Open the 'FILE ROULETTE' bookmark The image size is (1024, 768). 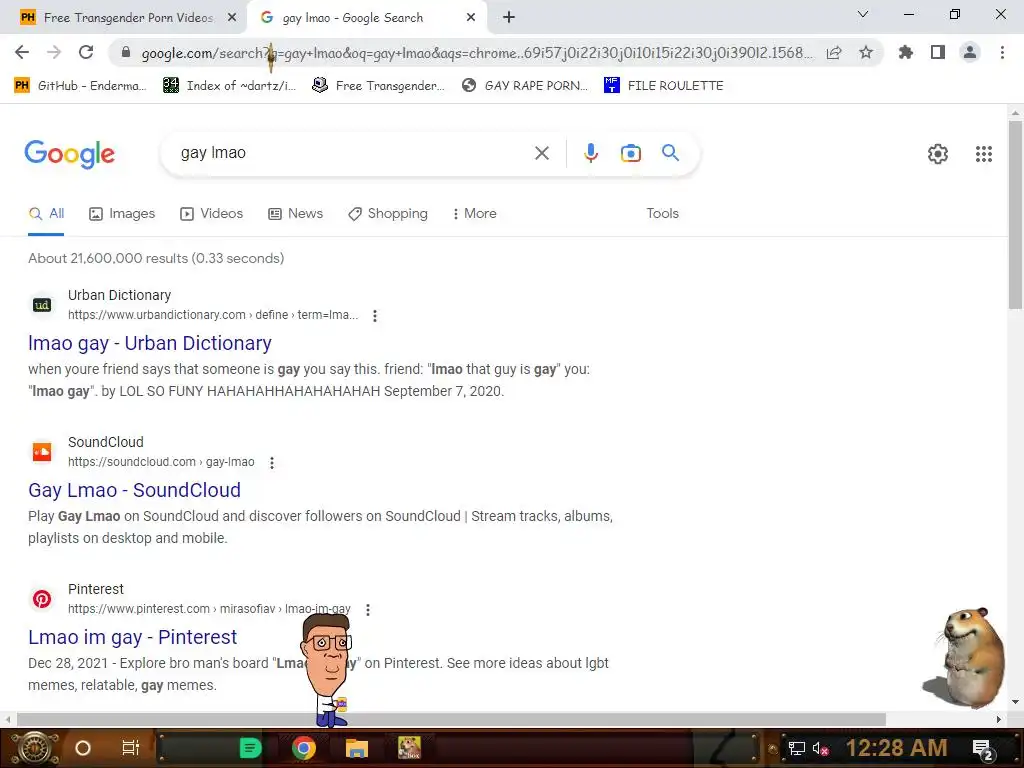click(664, 86)
